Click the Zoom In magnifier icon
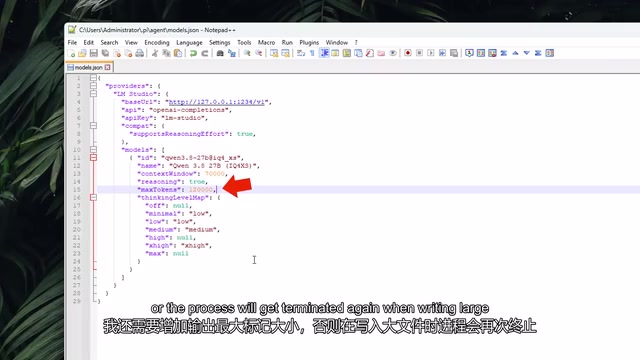This screenshot has width=640, height=360. click(x=247, y=53)
